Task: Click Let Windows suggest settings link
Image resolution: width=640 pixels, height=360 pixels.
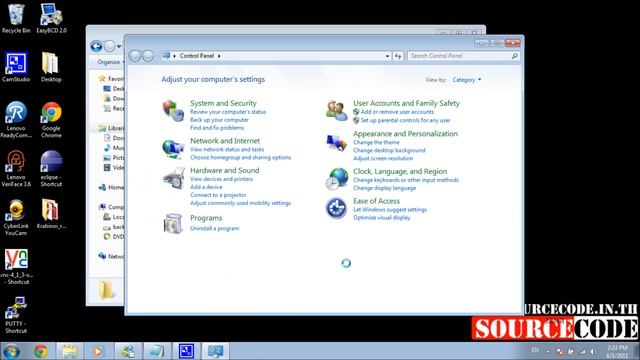Action: click(x=390, y=210)
